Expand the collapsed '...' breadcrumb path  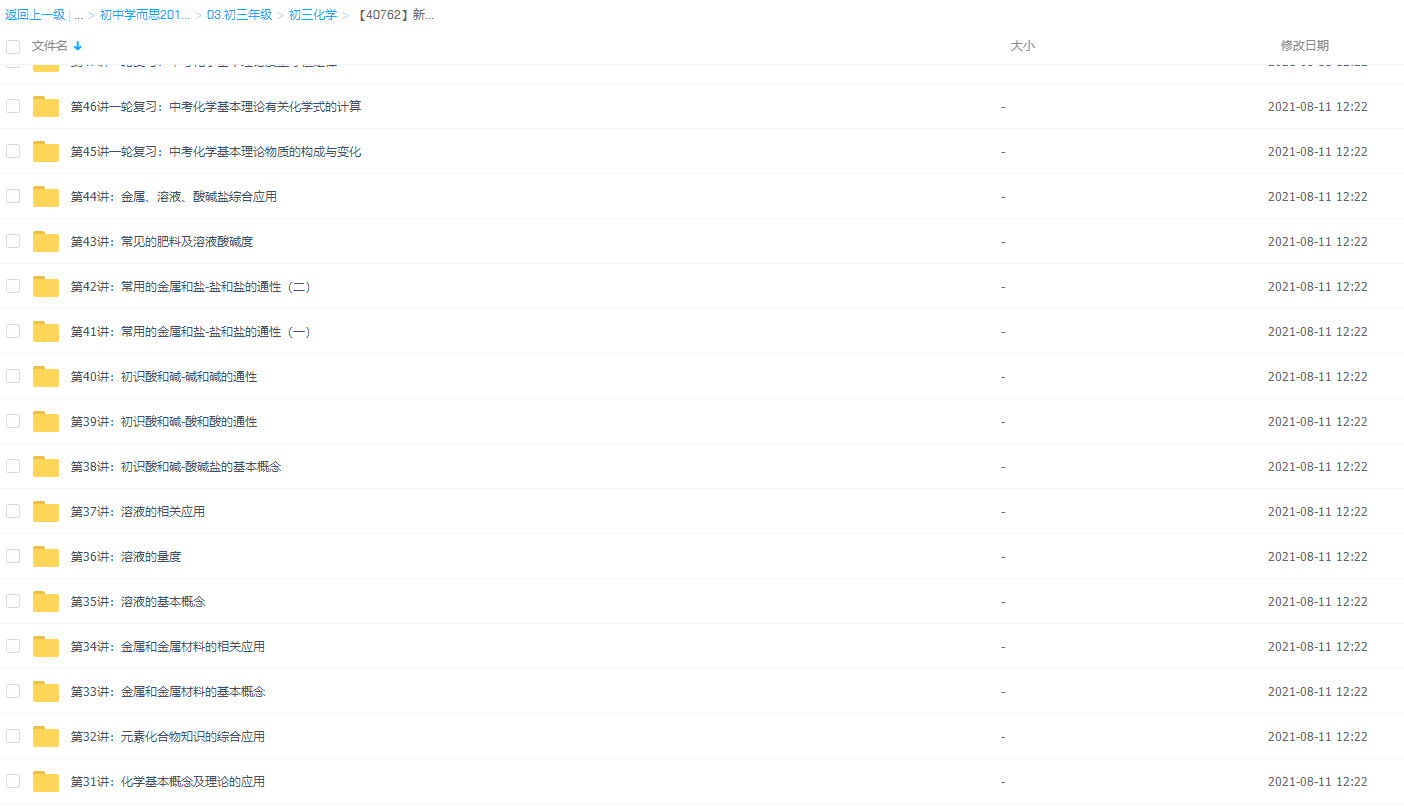click(78, 15)
